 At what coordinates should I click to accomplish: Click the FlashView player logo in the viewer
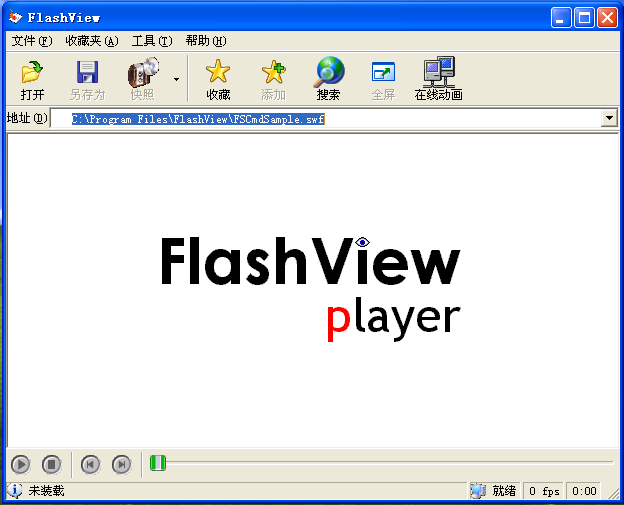point(311,289)
